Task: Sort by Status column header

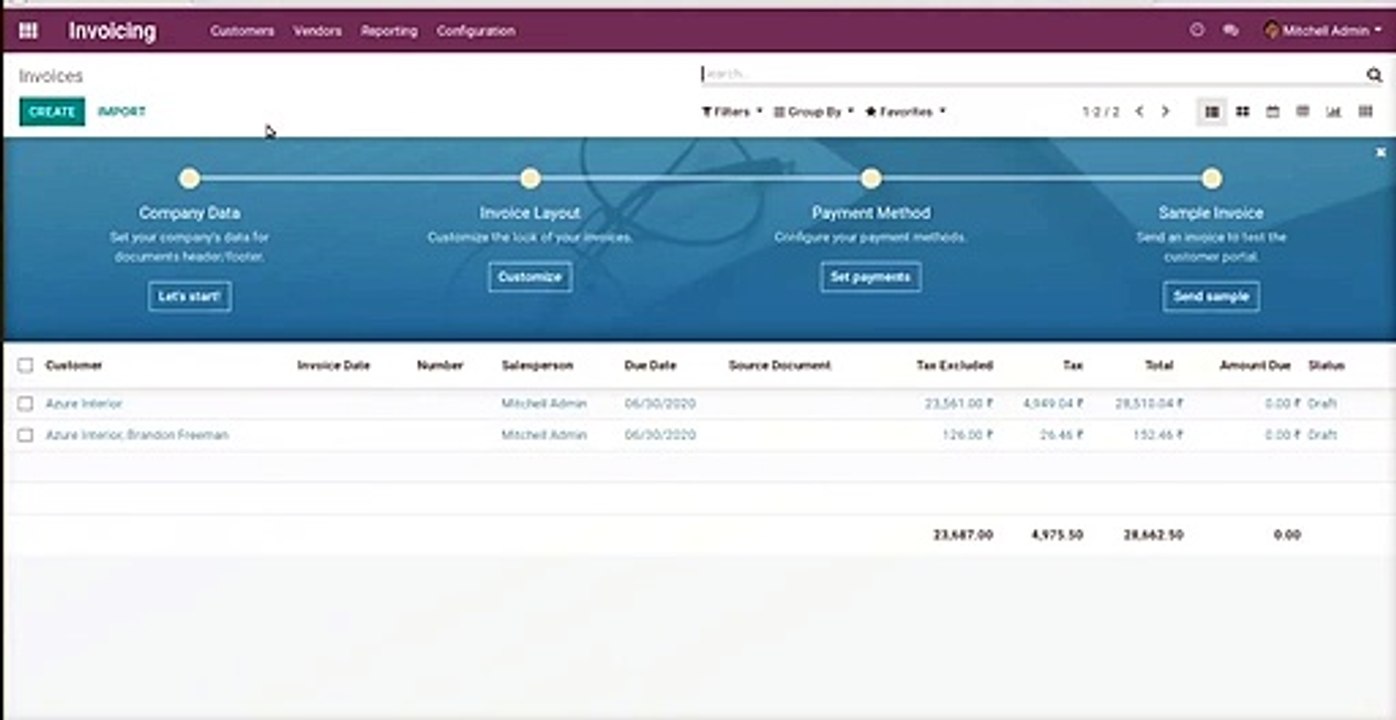Action: pos(1327,366)
